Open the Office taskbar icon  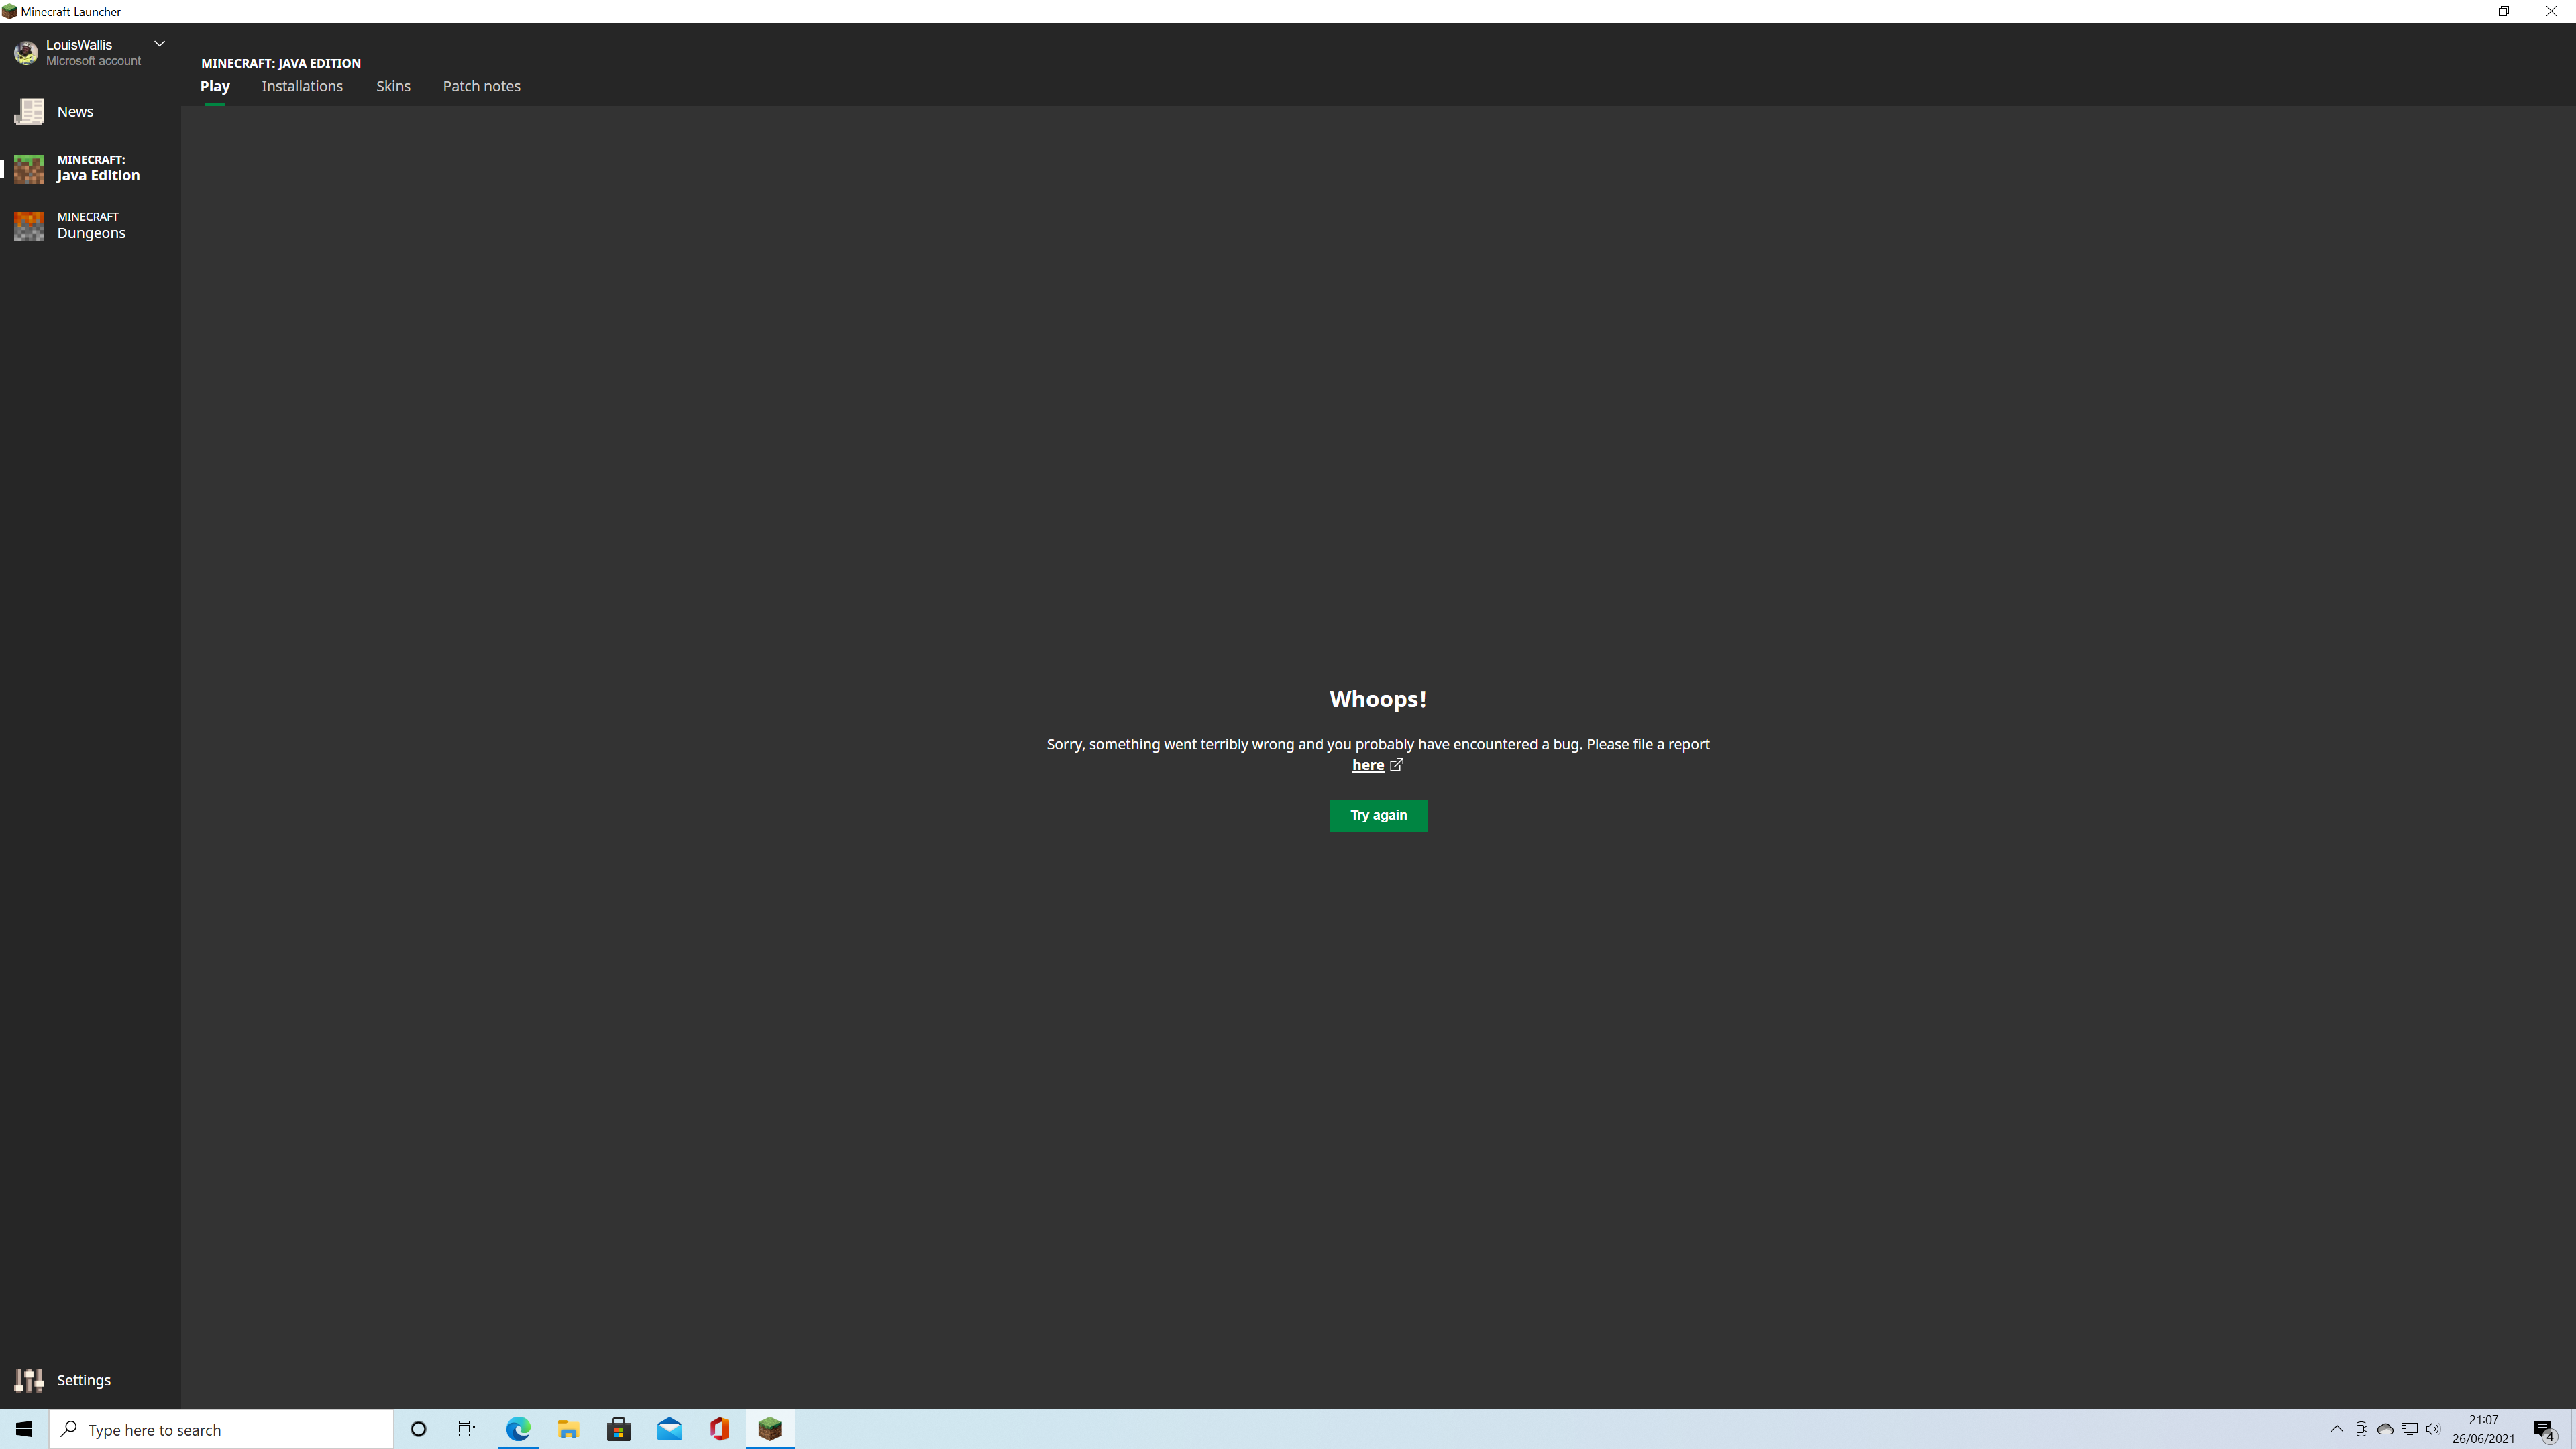click(719, 1429)
